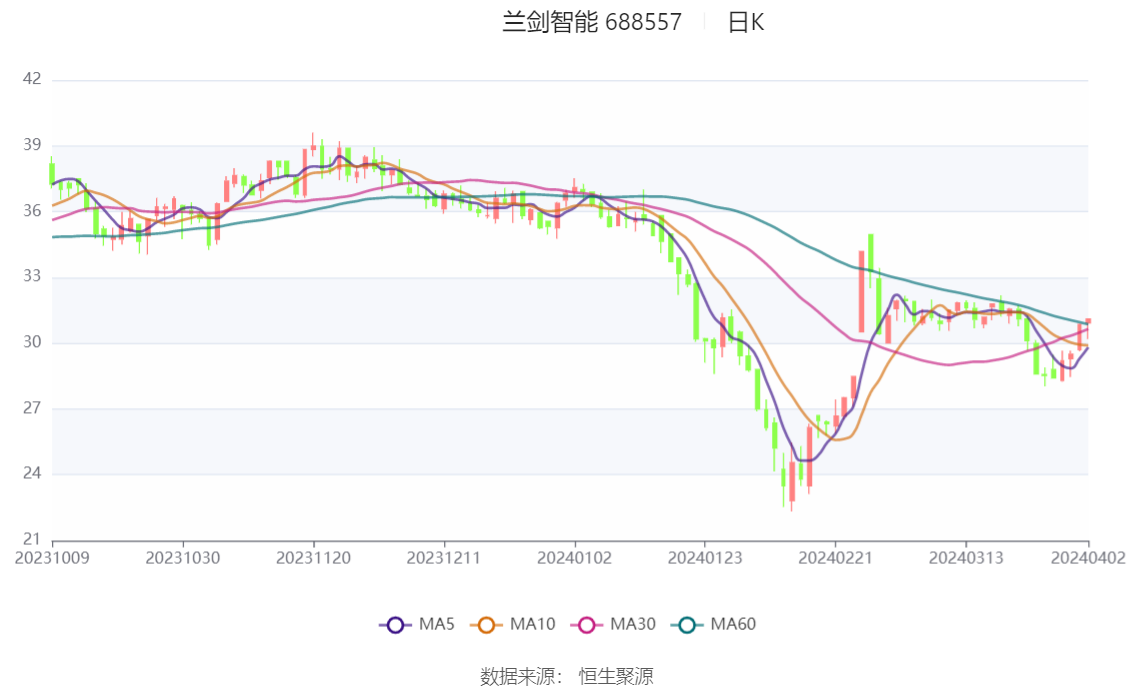Click the 33 price axis label
The image size is (1134, 689).
[x=32, y=276]
